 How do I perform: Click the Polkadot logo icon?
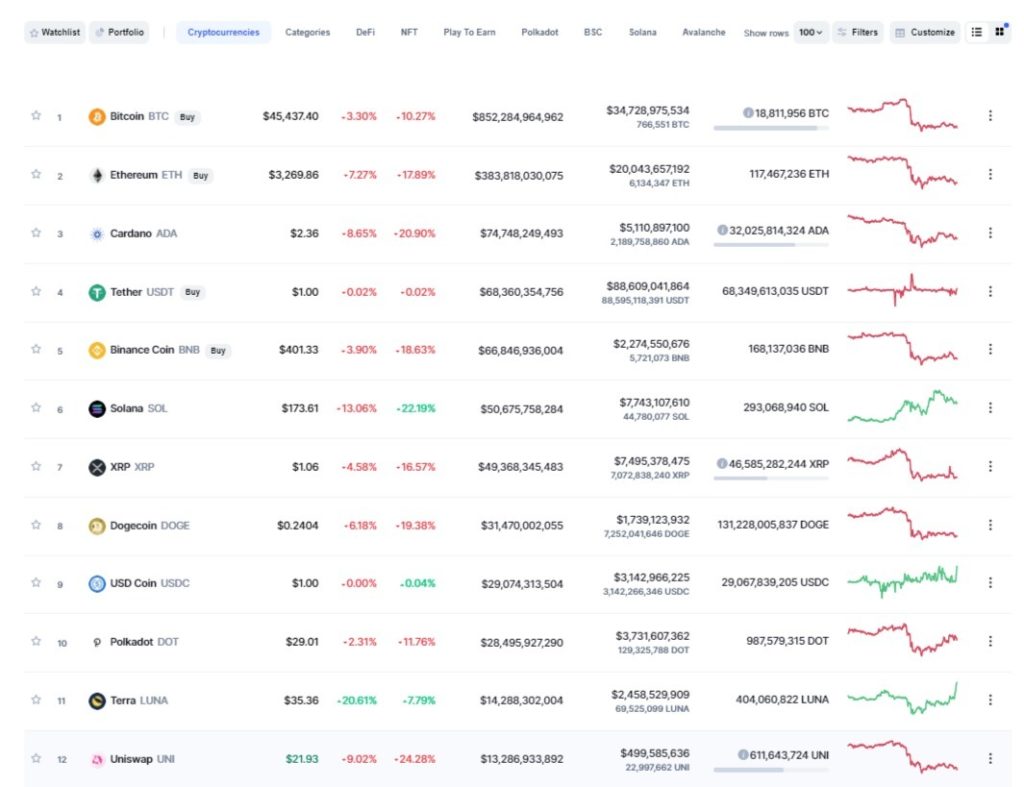[97, 642]
